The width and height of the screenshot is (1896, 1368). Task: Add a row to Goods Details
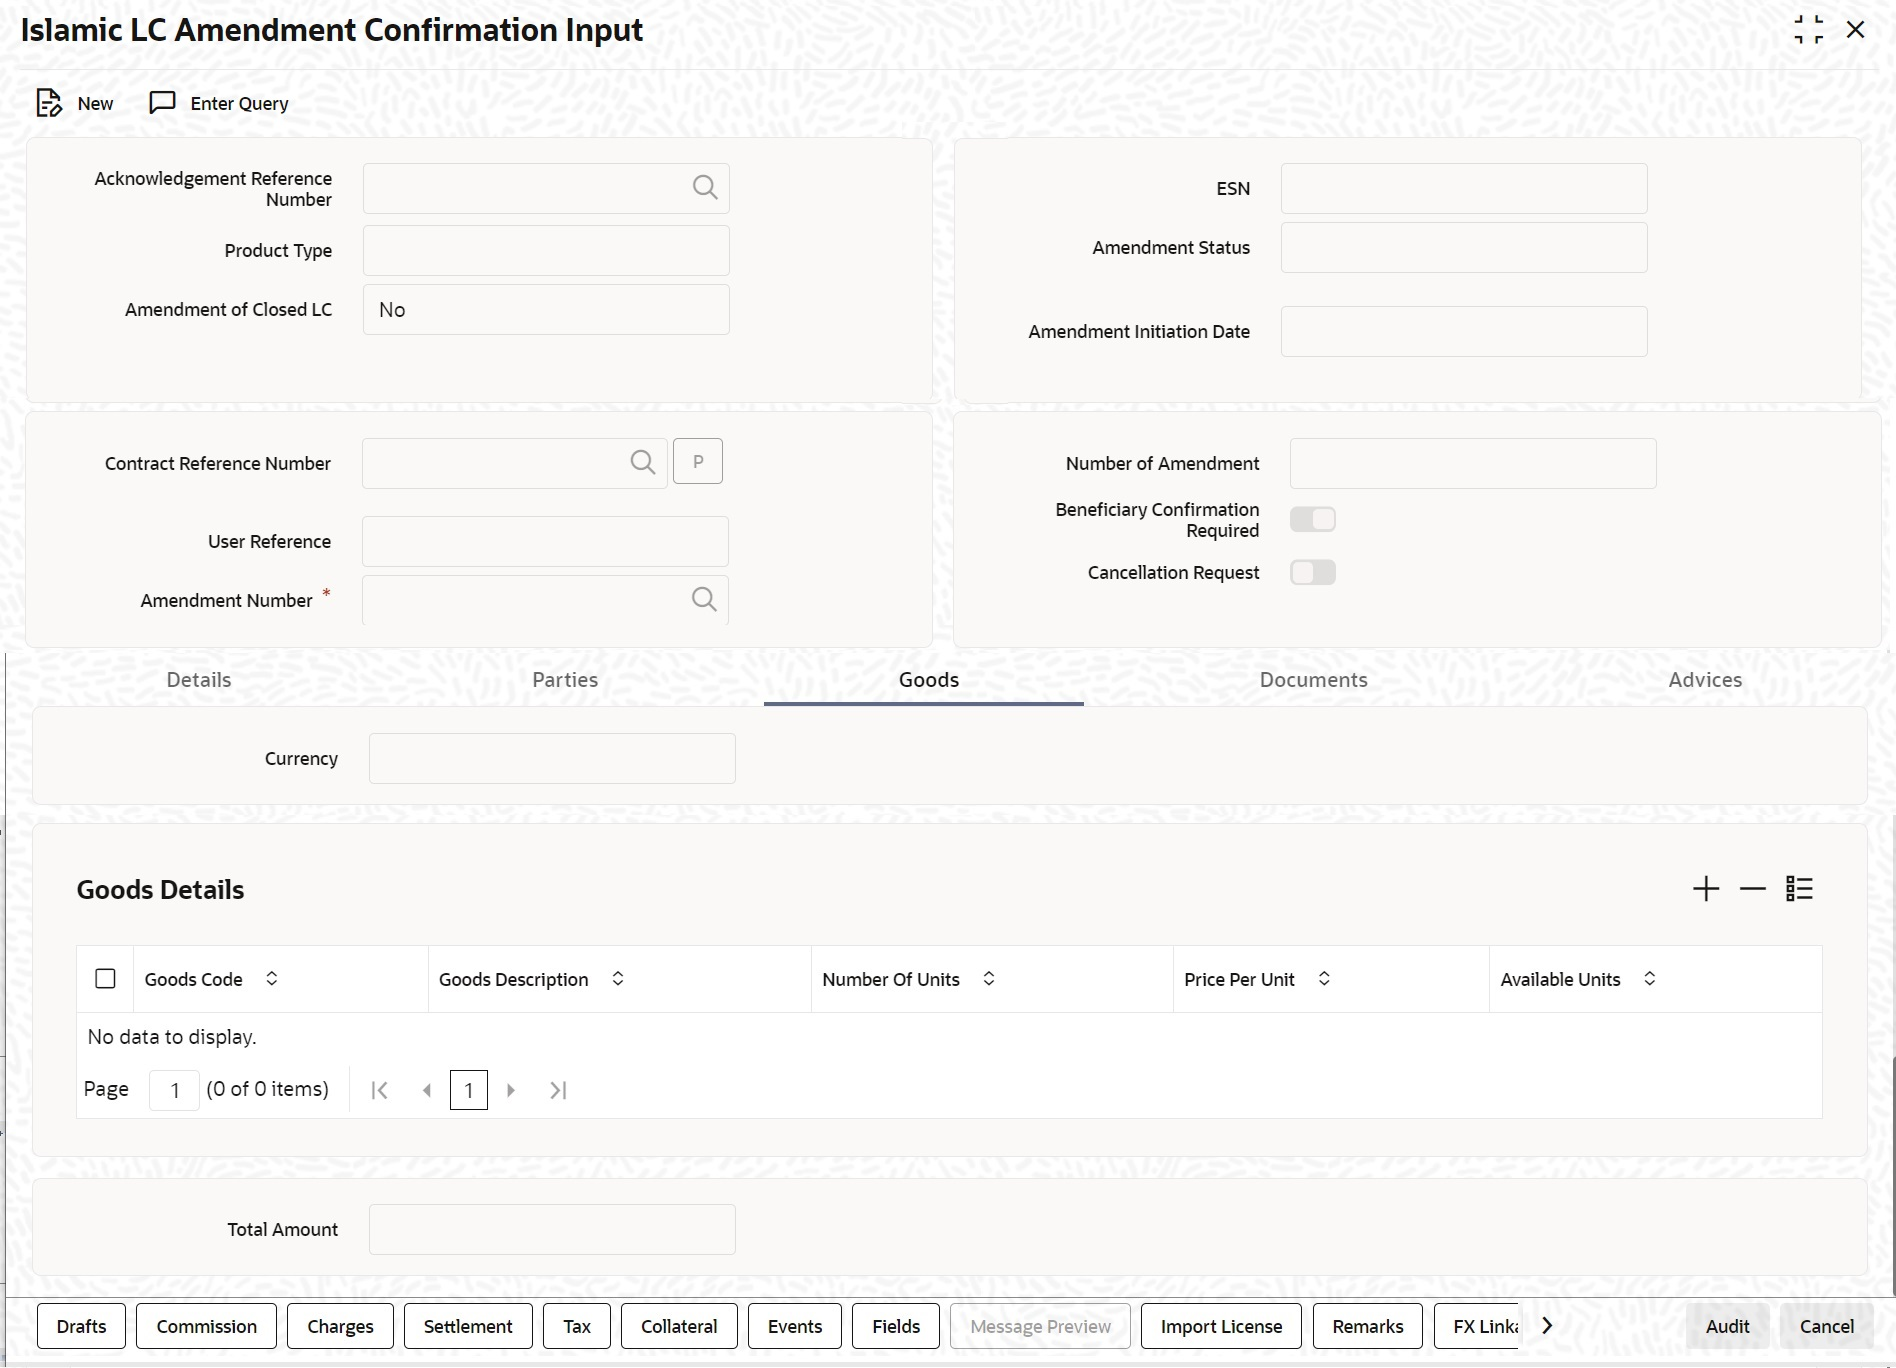coord(1706,889)
